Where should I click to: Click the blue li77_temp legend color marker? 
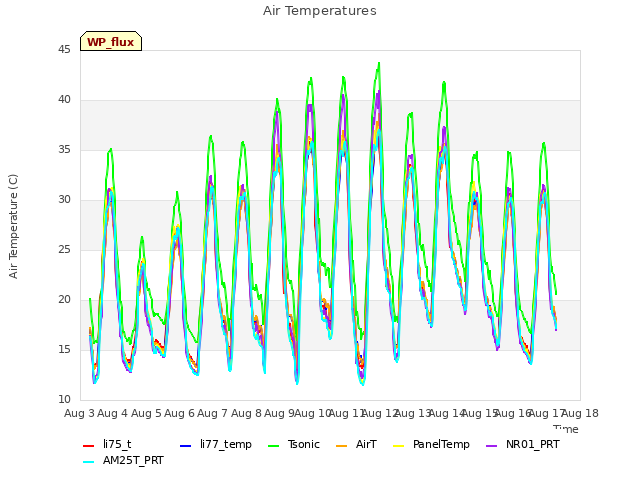[x=185, y=445]
